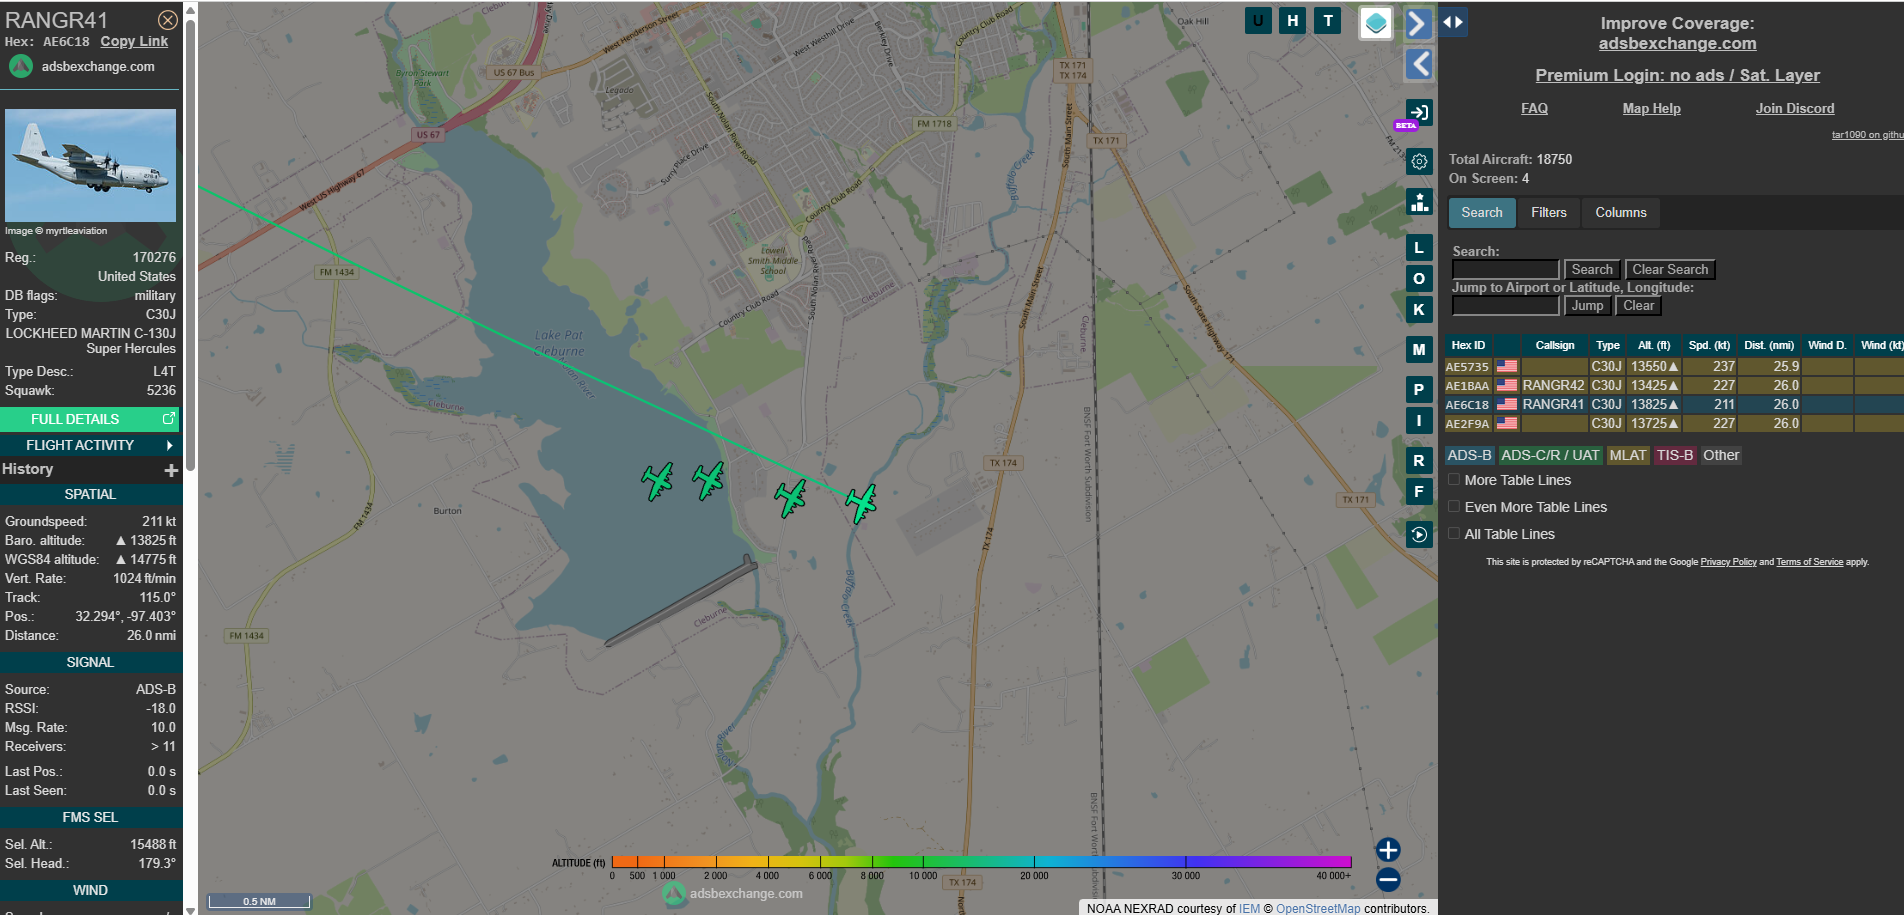This screenshot has height=915, width=1904.
Task: Toggle the T map button
Action: coord(1328,20)
